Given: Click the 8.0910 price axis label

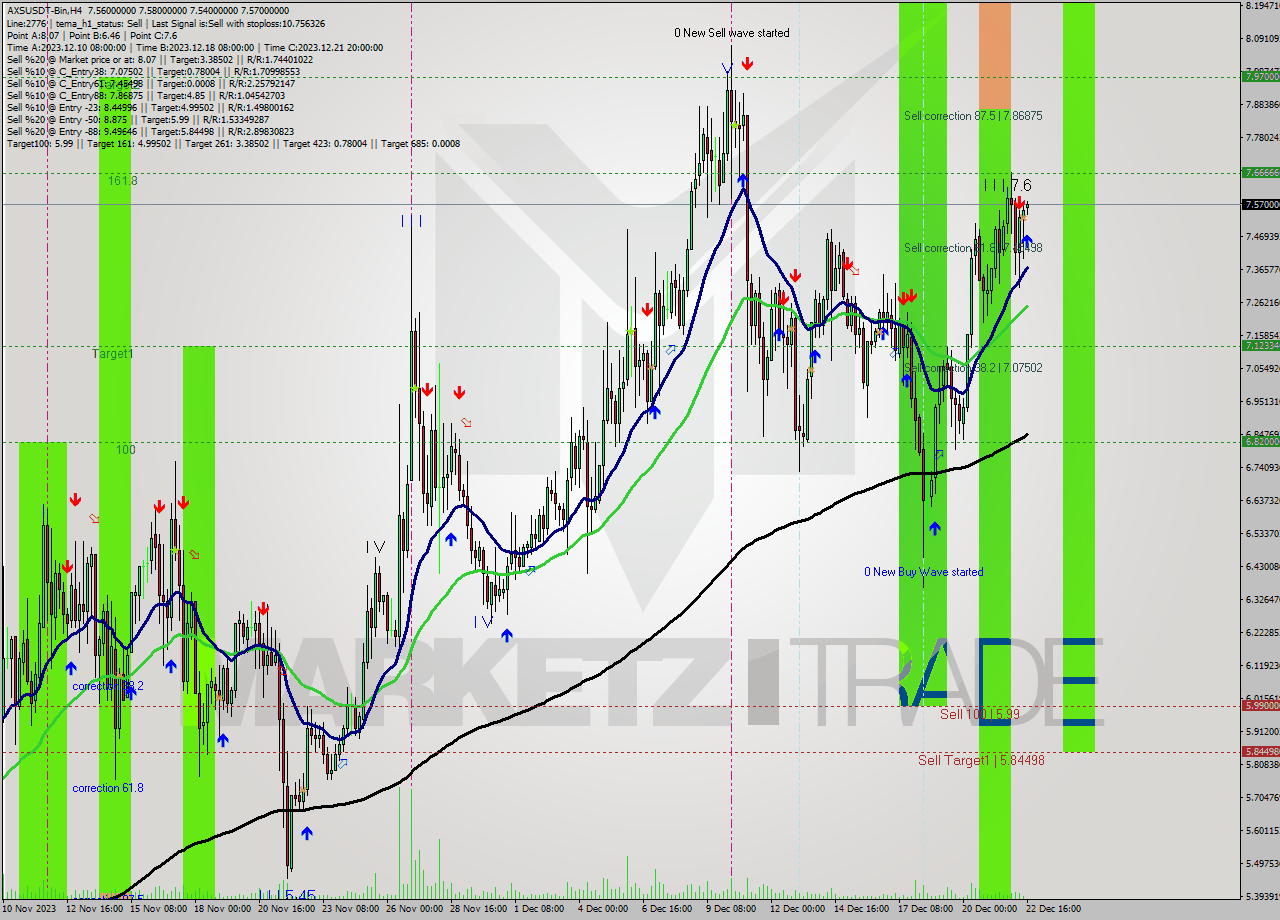Looking at the screenshot, I should [x=1262, y=39].
